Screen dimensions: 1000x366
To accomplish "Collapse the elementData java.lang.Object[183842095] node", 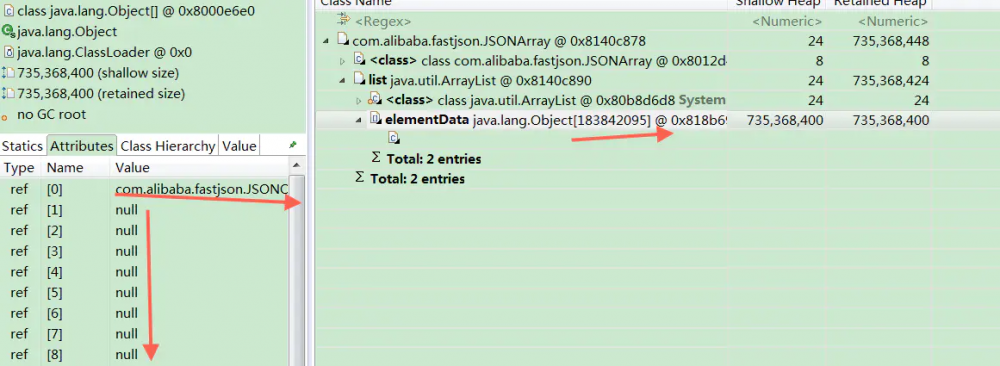I will click(x=359, y=120).
